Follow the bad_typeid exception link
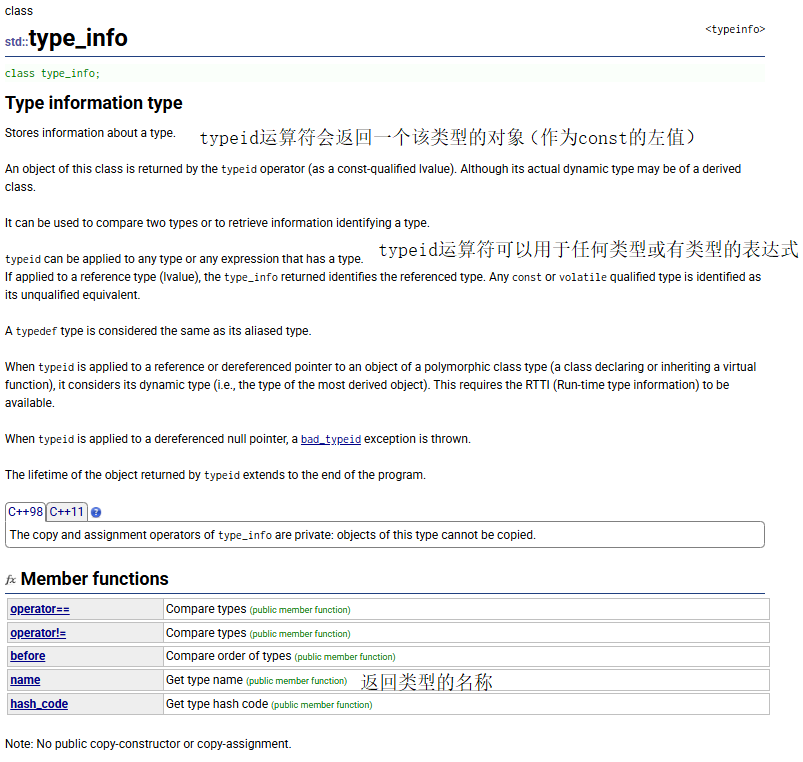This screenshot has width=803, height=762. point(331,439)
